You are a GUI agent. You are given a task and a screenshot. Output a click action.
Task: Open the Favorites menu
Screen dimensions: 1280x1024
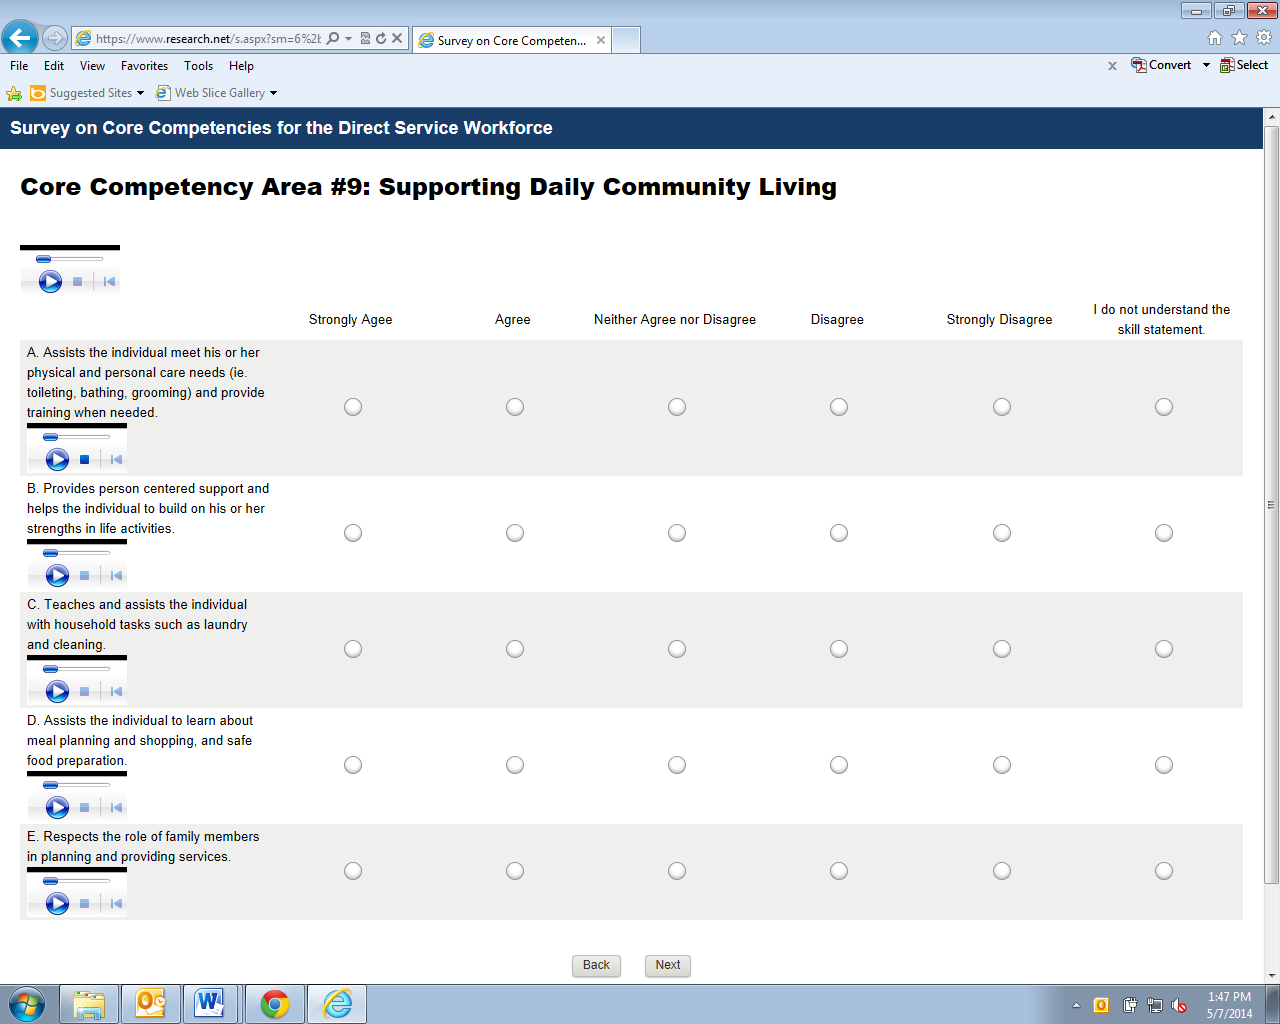[144, 66]
